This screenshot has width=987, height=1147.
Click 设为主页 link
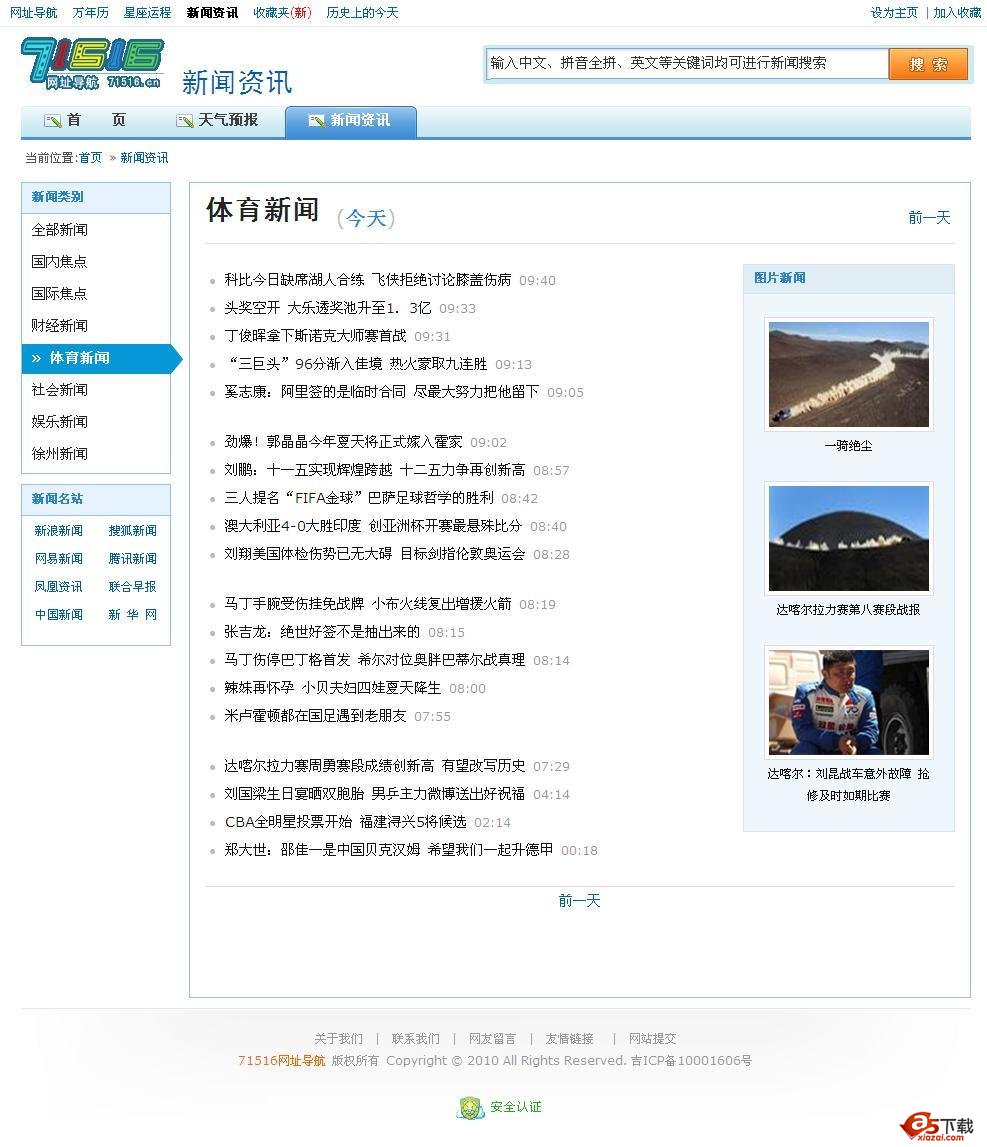pyautogui.click(x=894, y=12)
